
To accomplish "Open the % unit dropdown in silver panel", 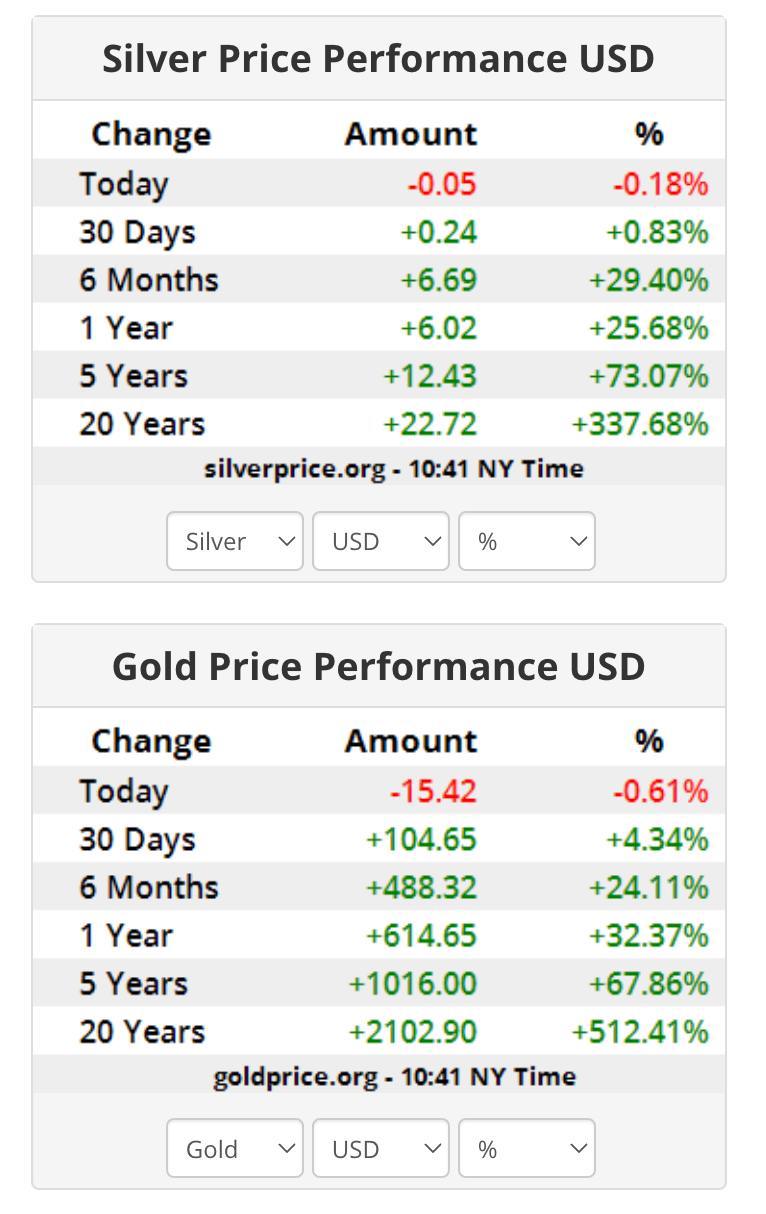I will click(527, 541).
